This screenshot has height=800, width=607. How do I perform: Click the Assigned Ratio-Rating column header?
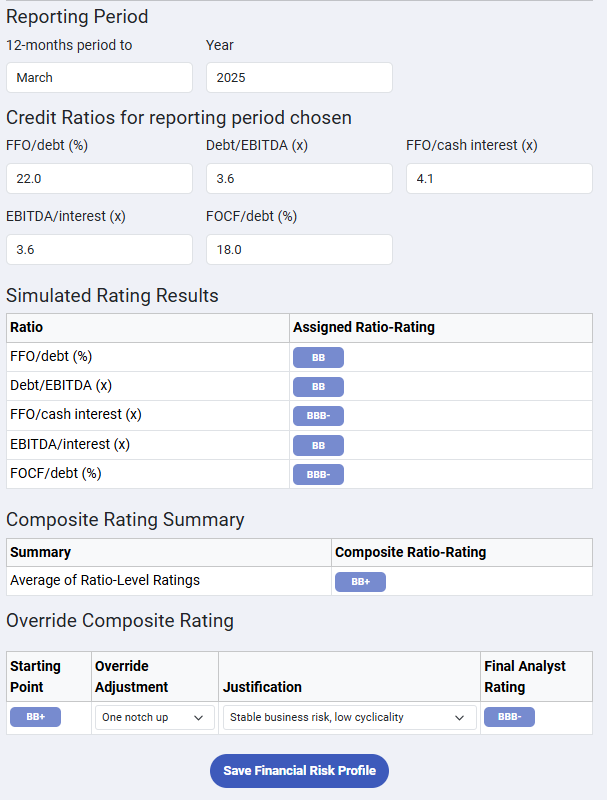tap(364, 327)
